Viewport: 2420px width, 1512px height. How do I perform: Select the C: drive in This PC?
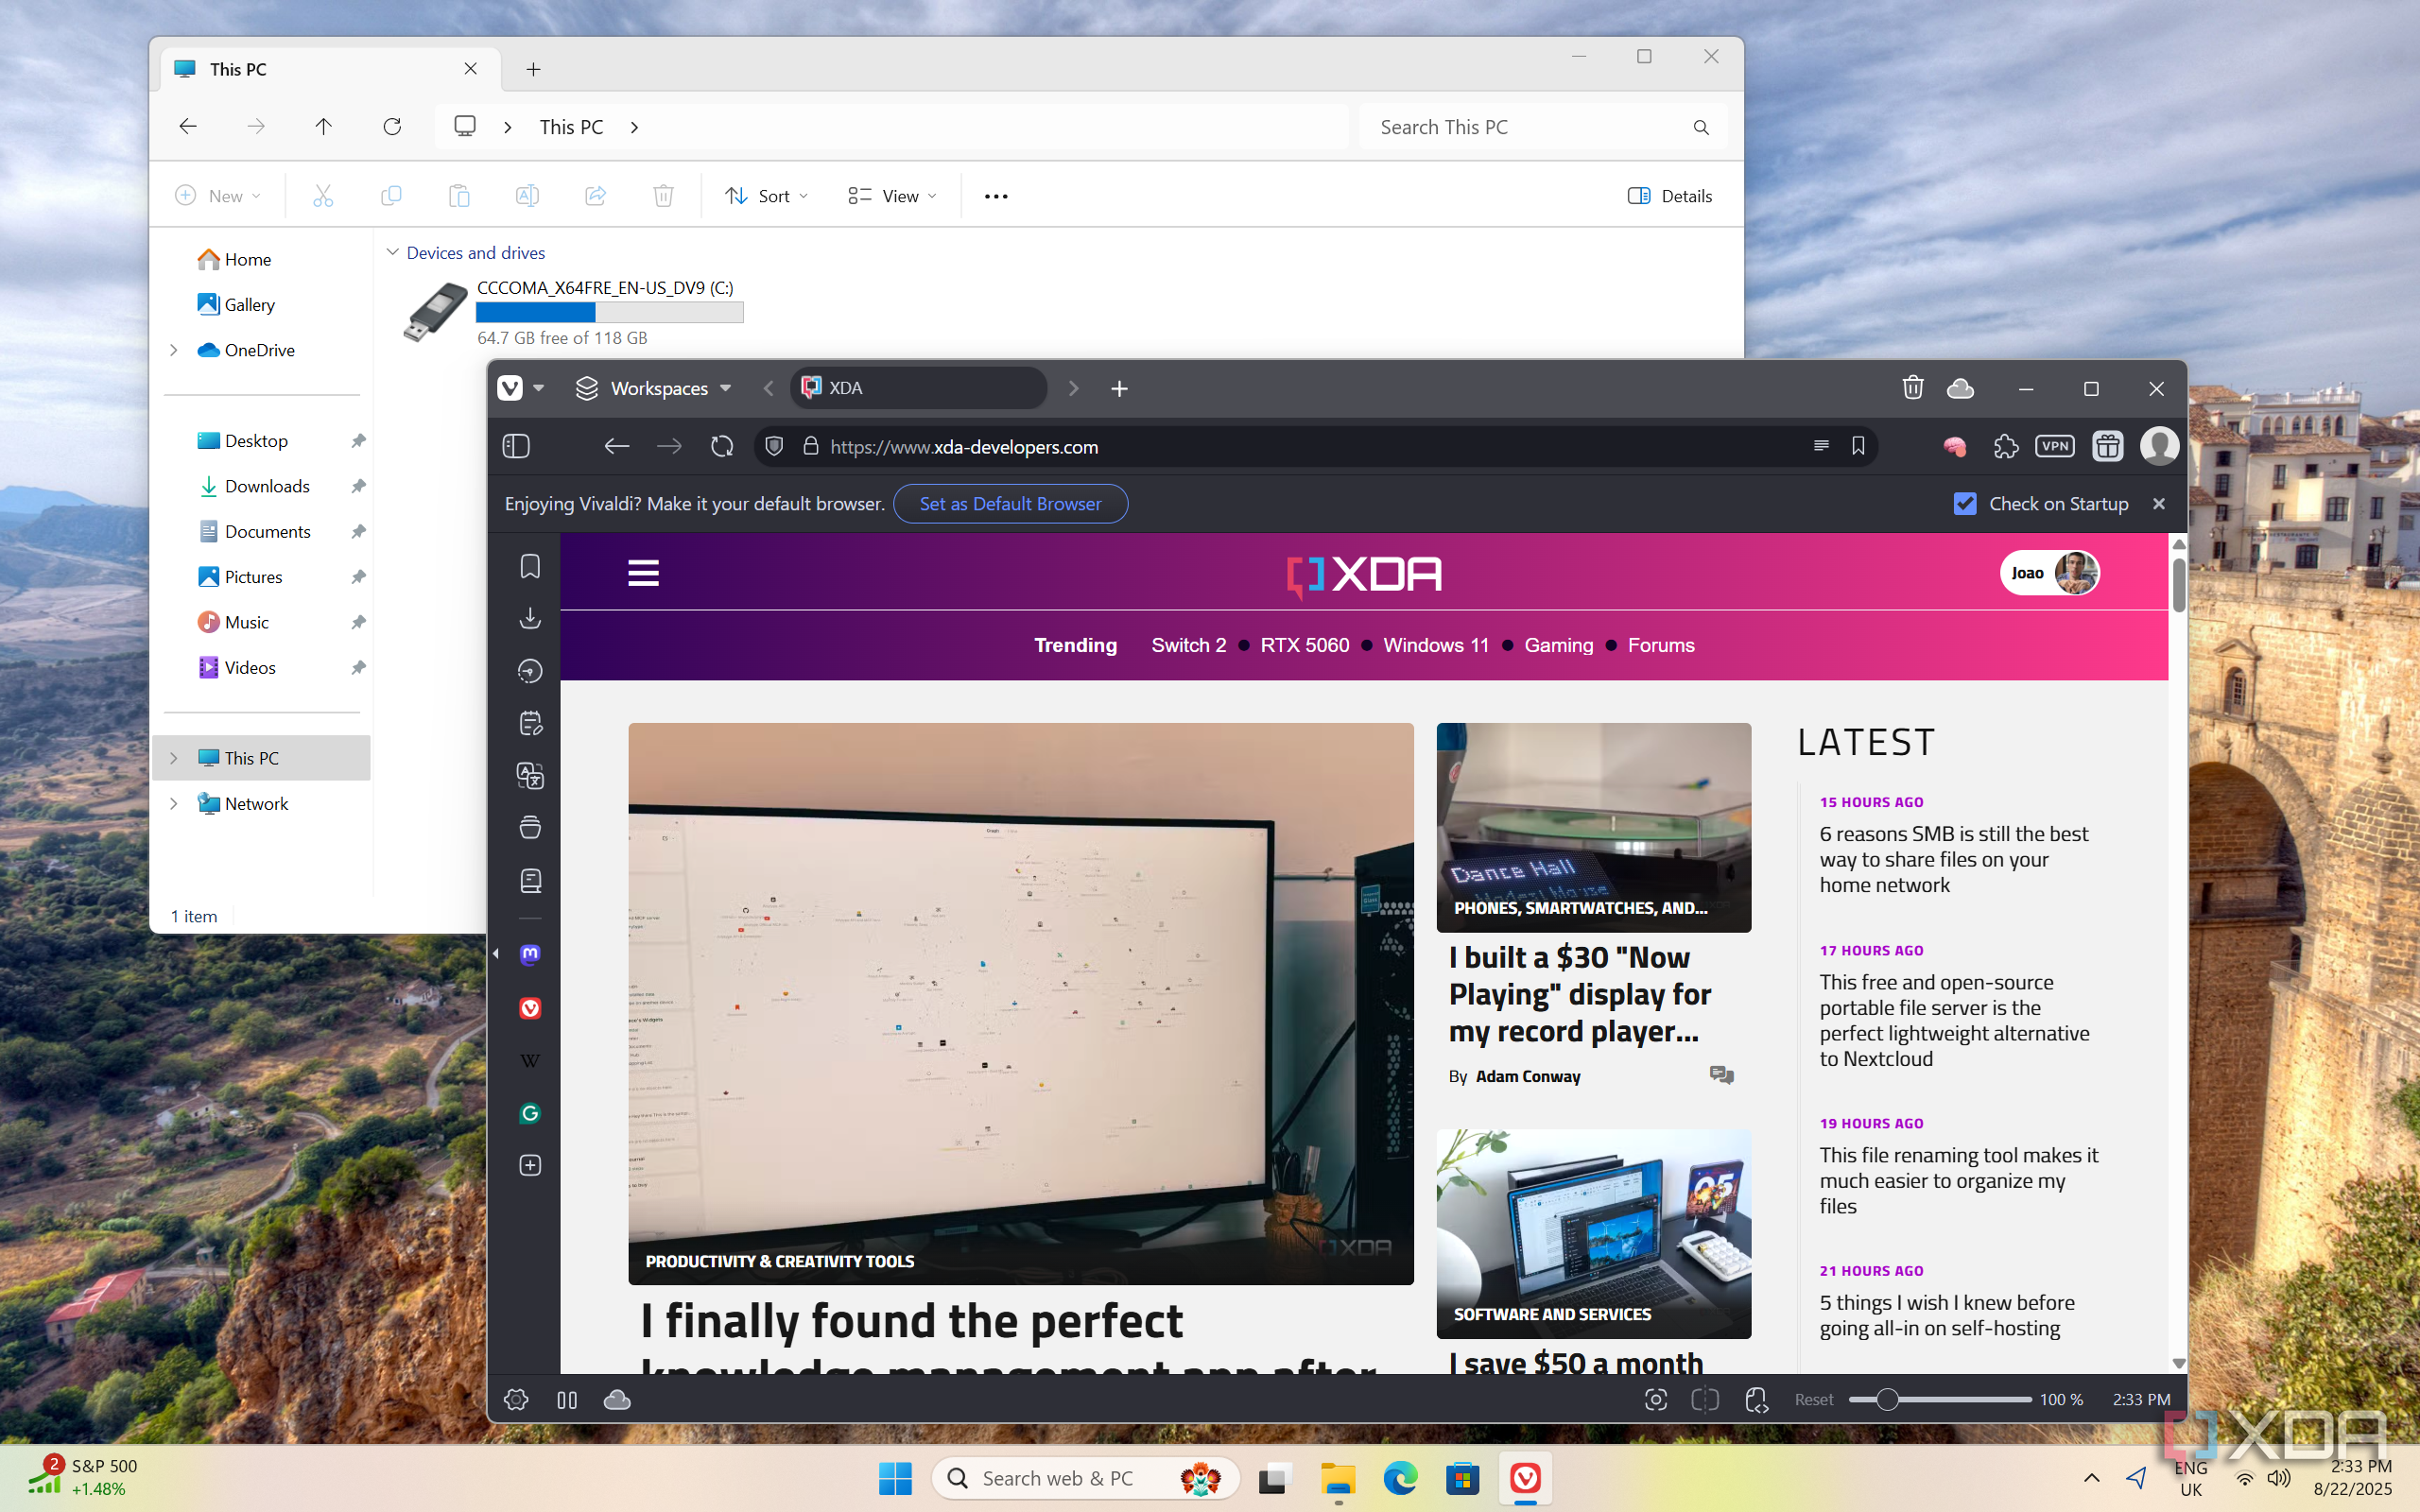573,313
